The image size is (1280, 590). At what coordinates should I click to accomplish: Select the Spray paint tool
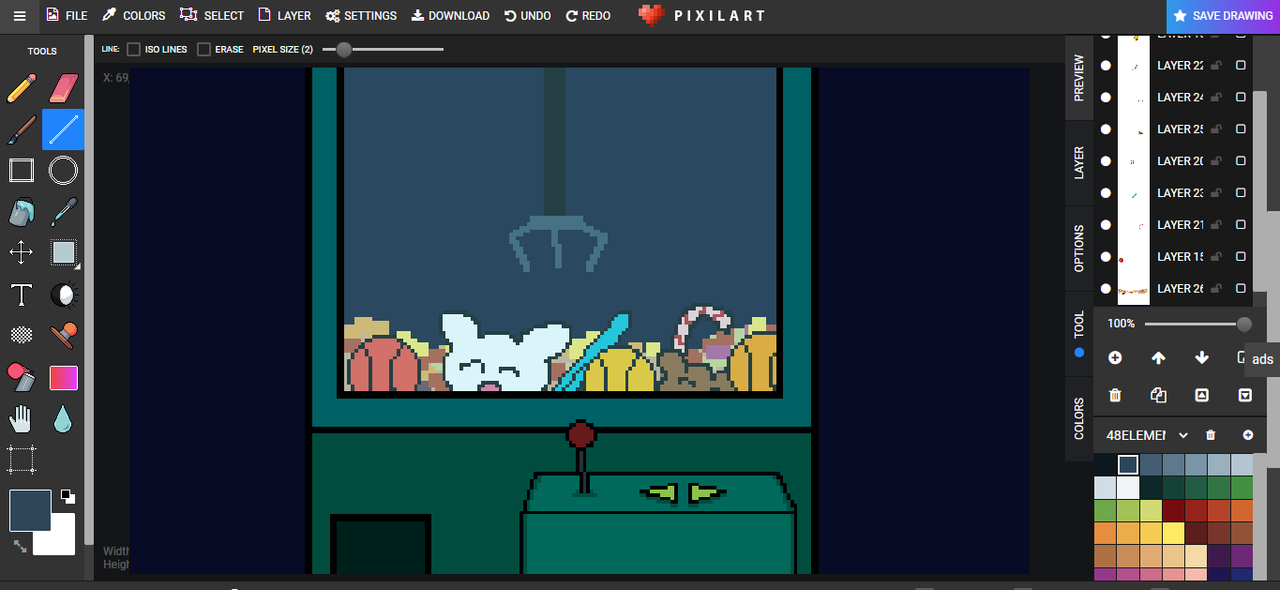tap(21, 377)
